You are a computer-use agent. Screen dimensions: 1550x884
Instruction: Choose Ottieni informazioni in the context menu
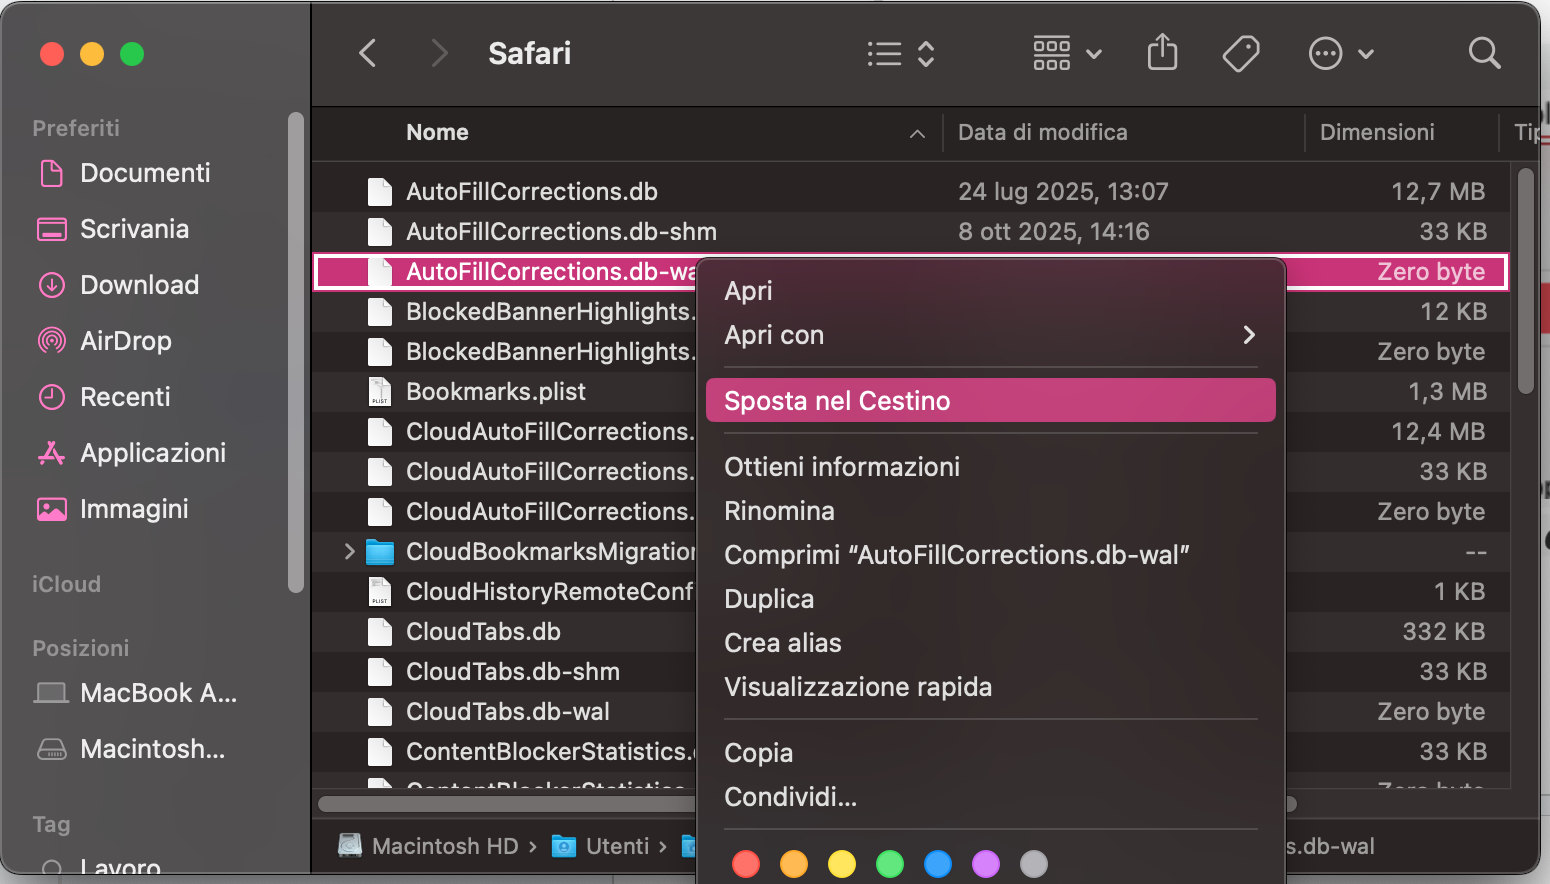(842, 466)
